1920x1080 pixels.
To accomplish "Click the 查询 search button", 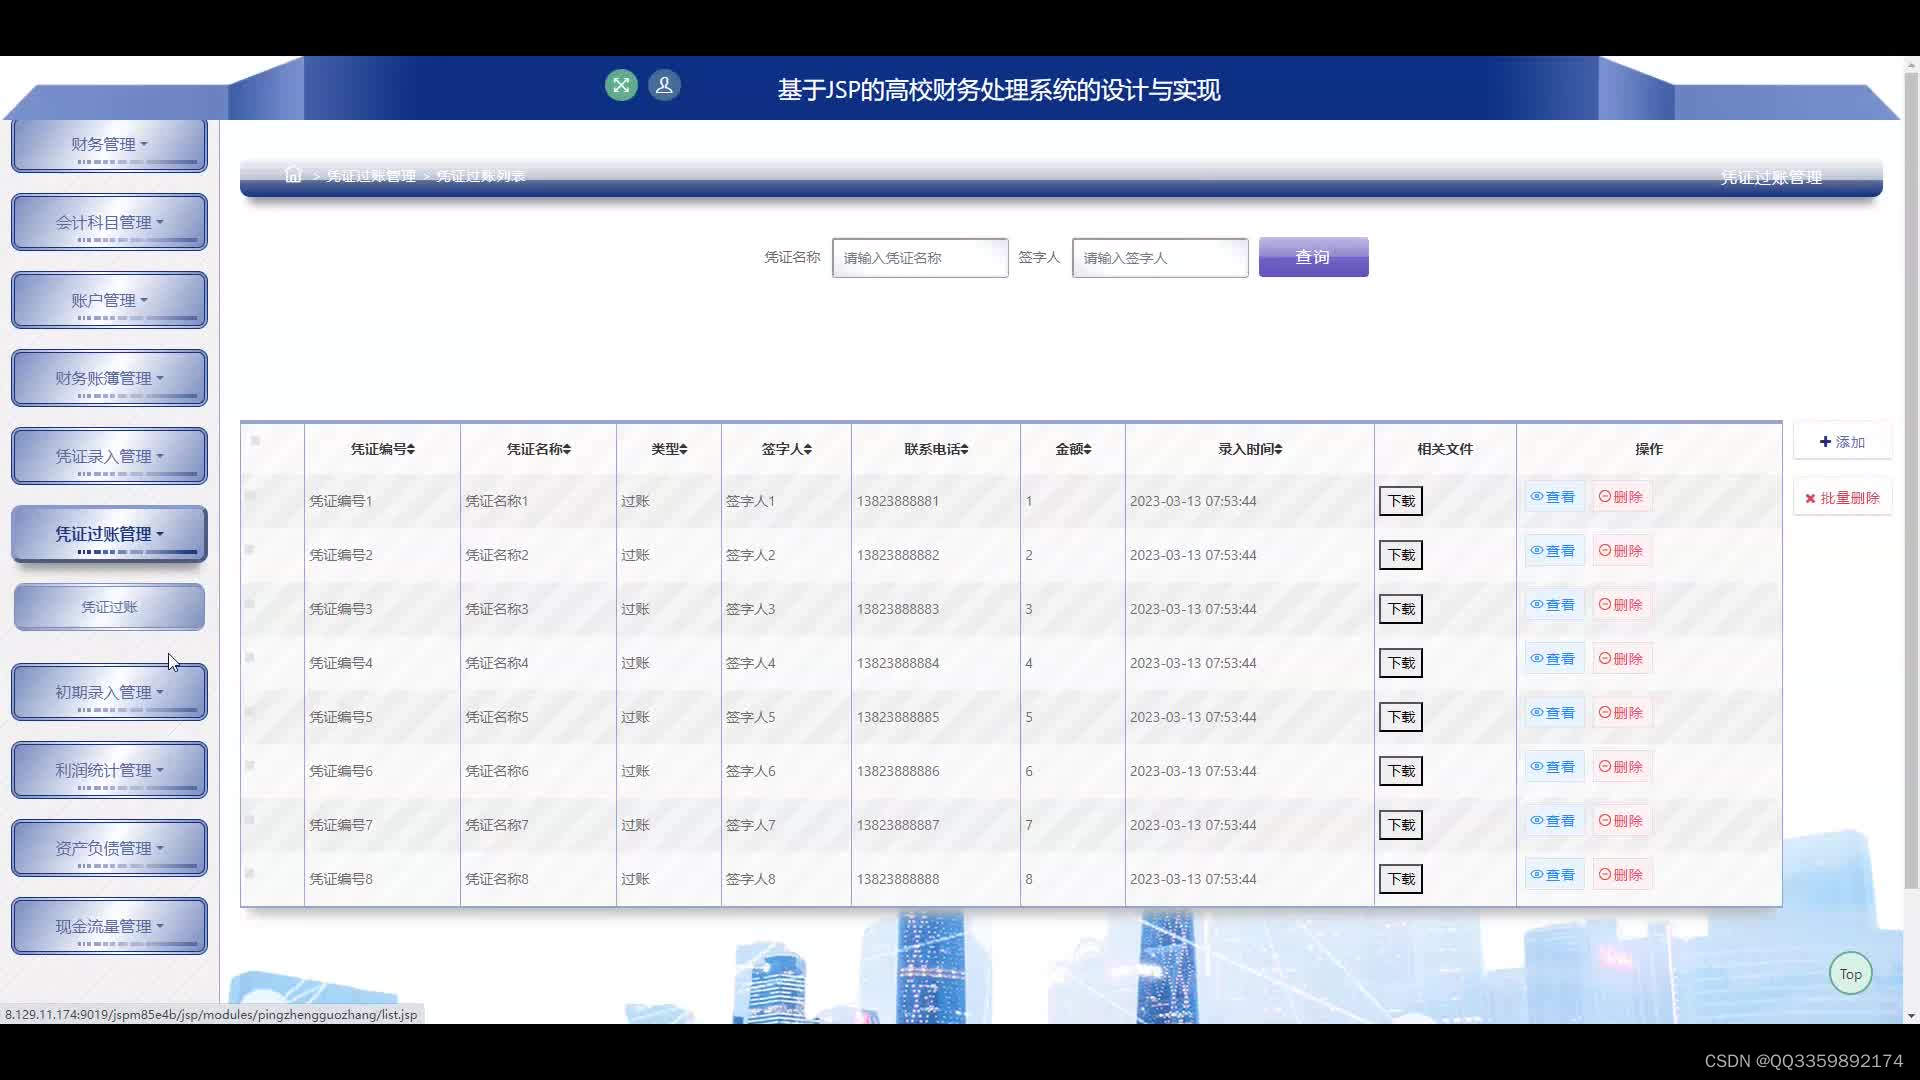I will [1313, 257].
